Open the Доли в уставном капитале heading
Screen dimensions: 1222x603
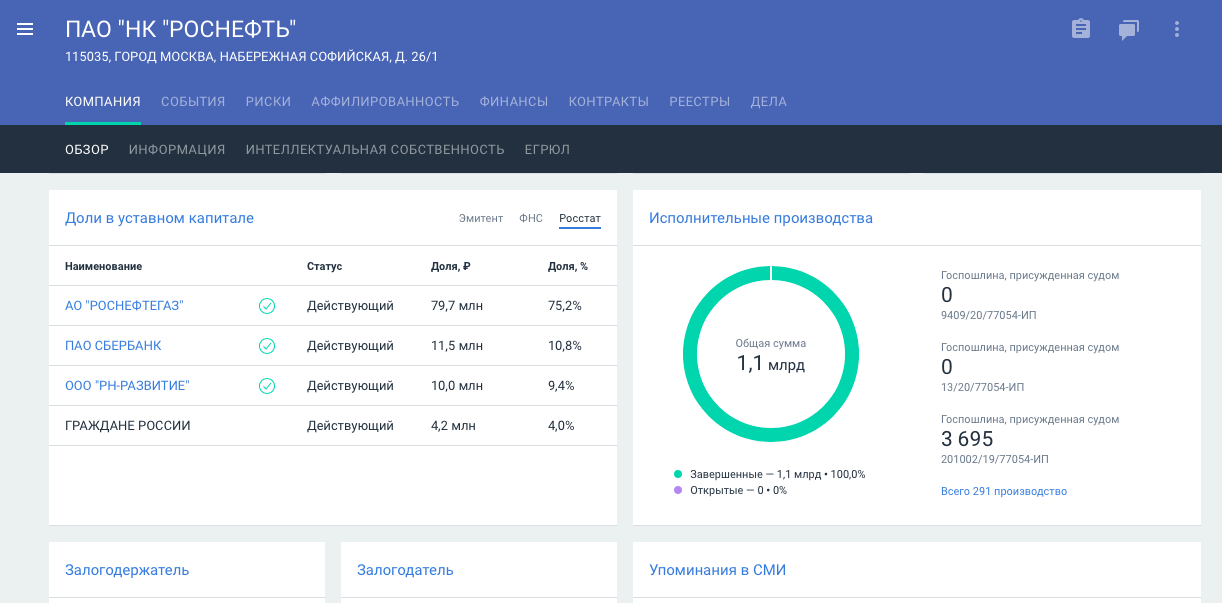click(x=159, y=218)
